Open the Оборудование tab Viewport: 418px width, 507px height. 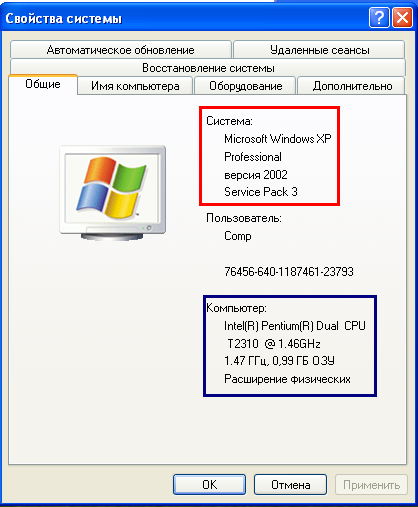pyautogui.click(x=245, y=86)
